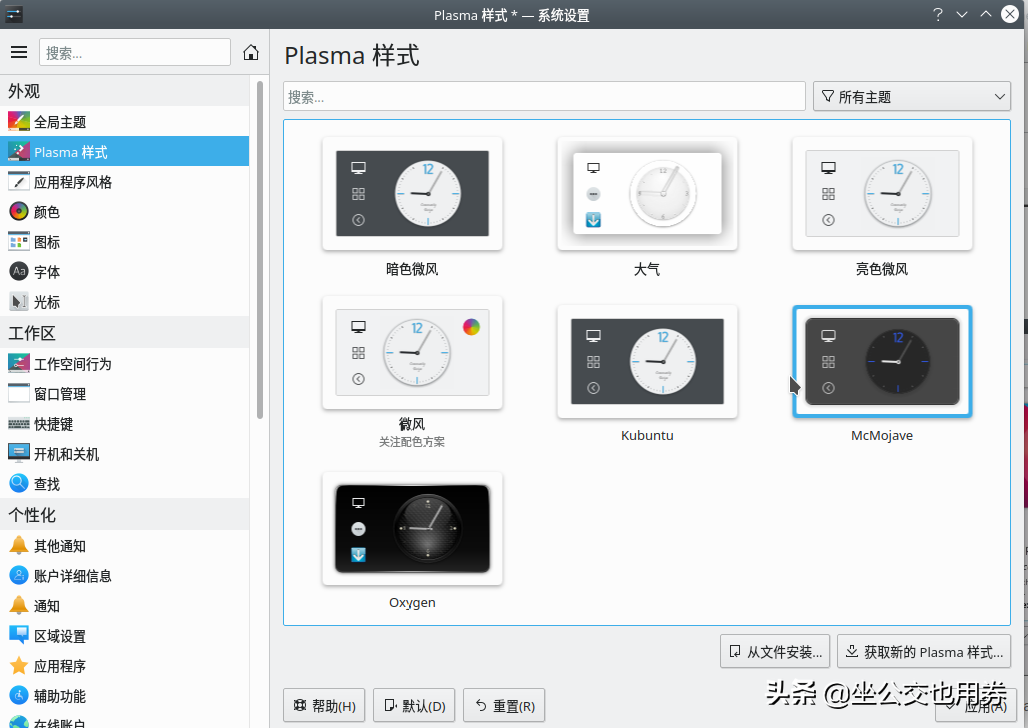
Task: Click the Window Management (窗口管理) icon
Action: [19, 394]
